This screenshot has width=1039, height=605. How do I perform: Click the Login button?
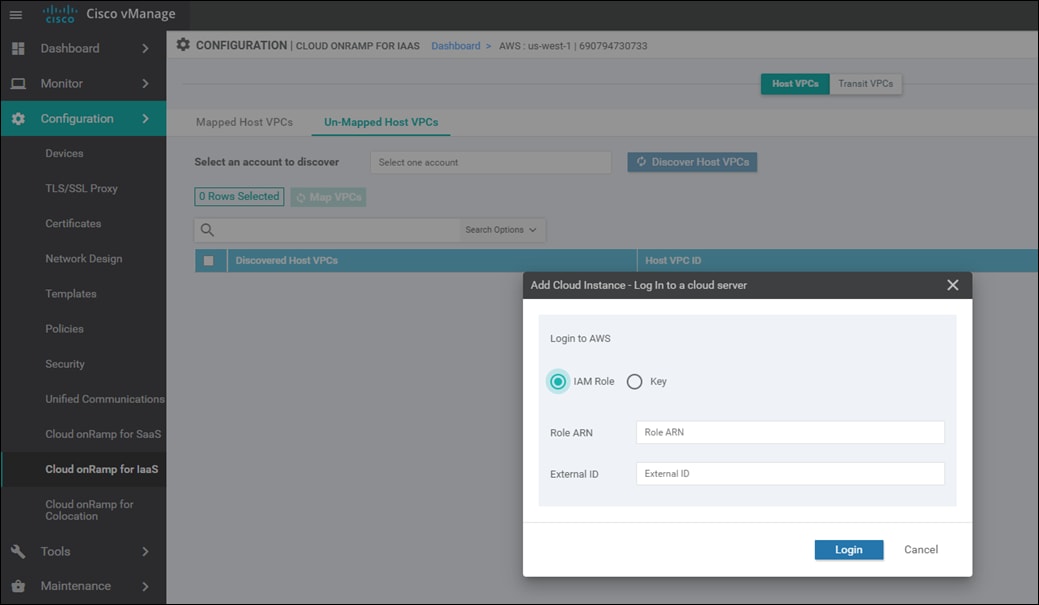click(849, 549)
